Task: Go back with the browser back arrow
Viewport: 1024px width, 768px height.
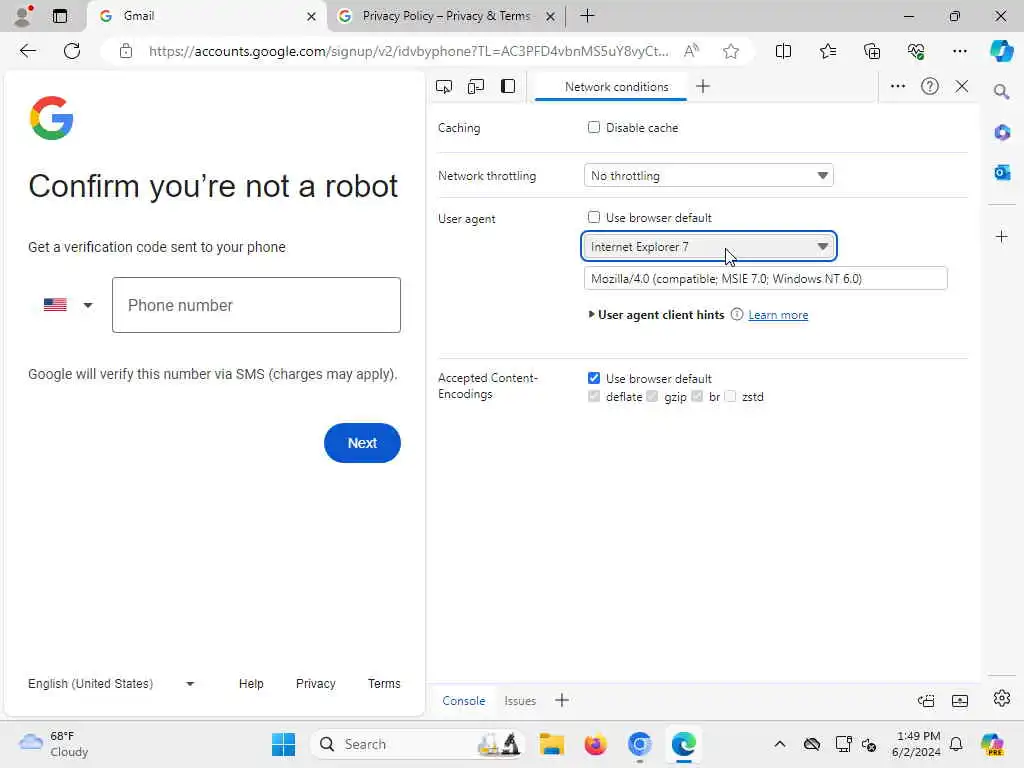Action: (27, 51)
